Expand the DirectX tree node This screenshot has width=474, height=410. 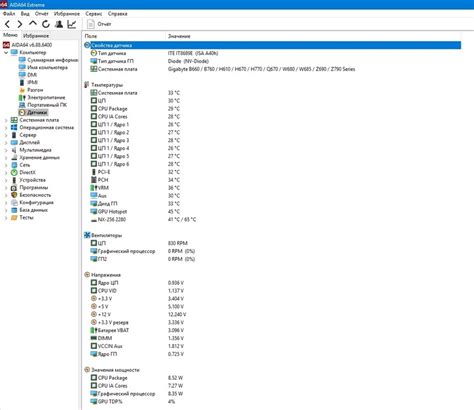[6, 173]
